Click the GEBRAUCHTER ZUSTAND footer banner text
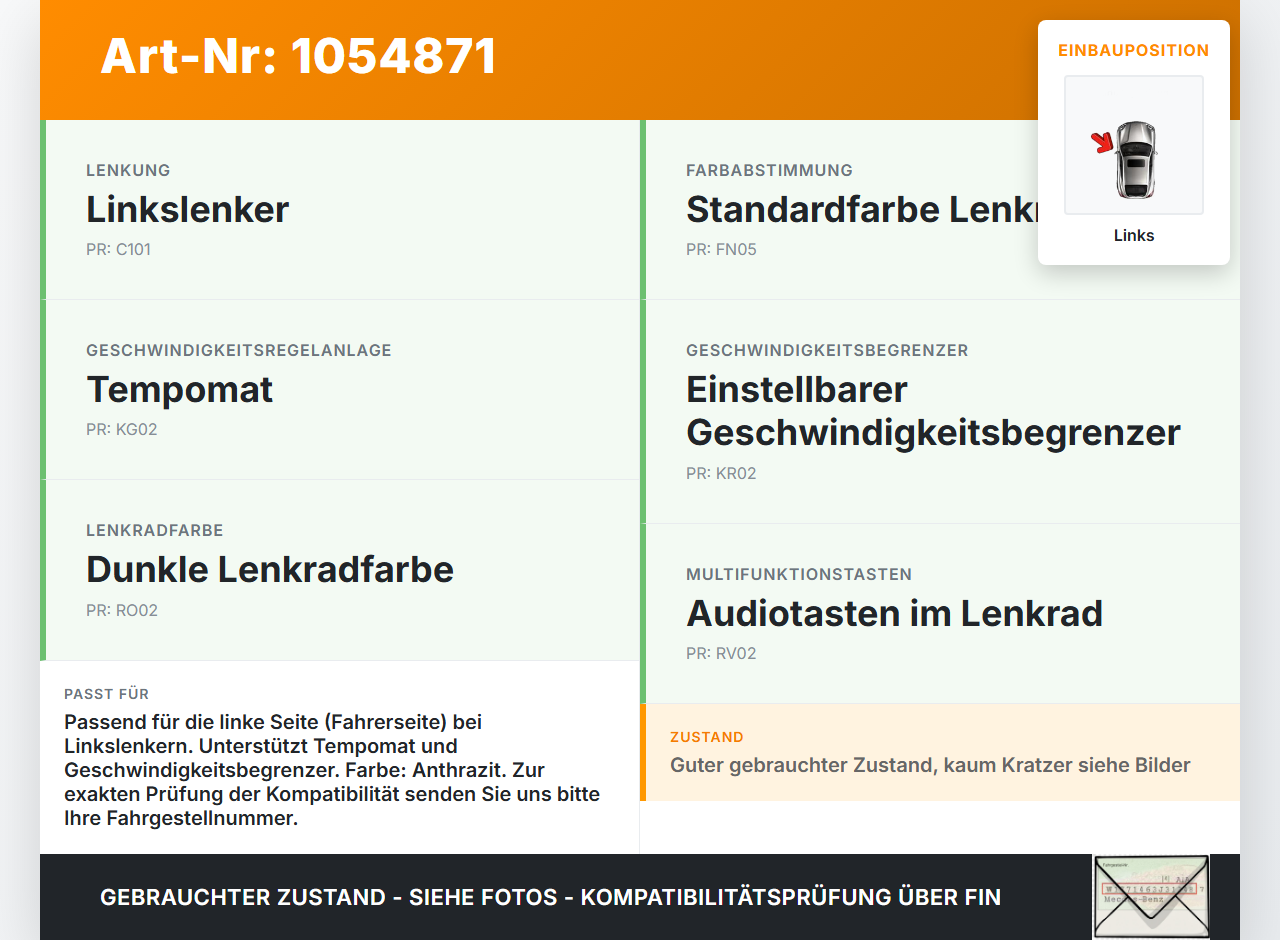 click(550, 897)
